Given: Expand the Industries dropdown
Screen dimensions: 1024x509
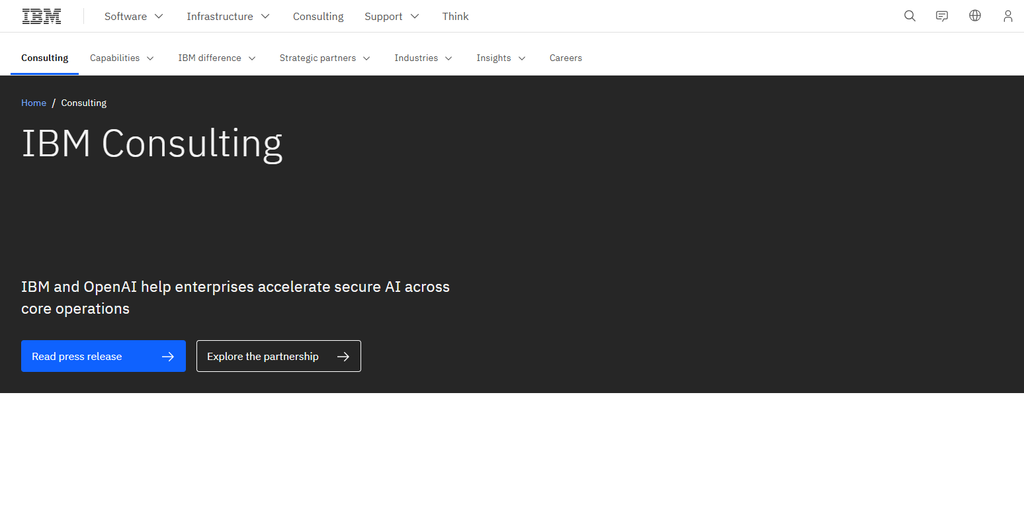Looking at the screenshot, I should 423,58.
